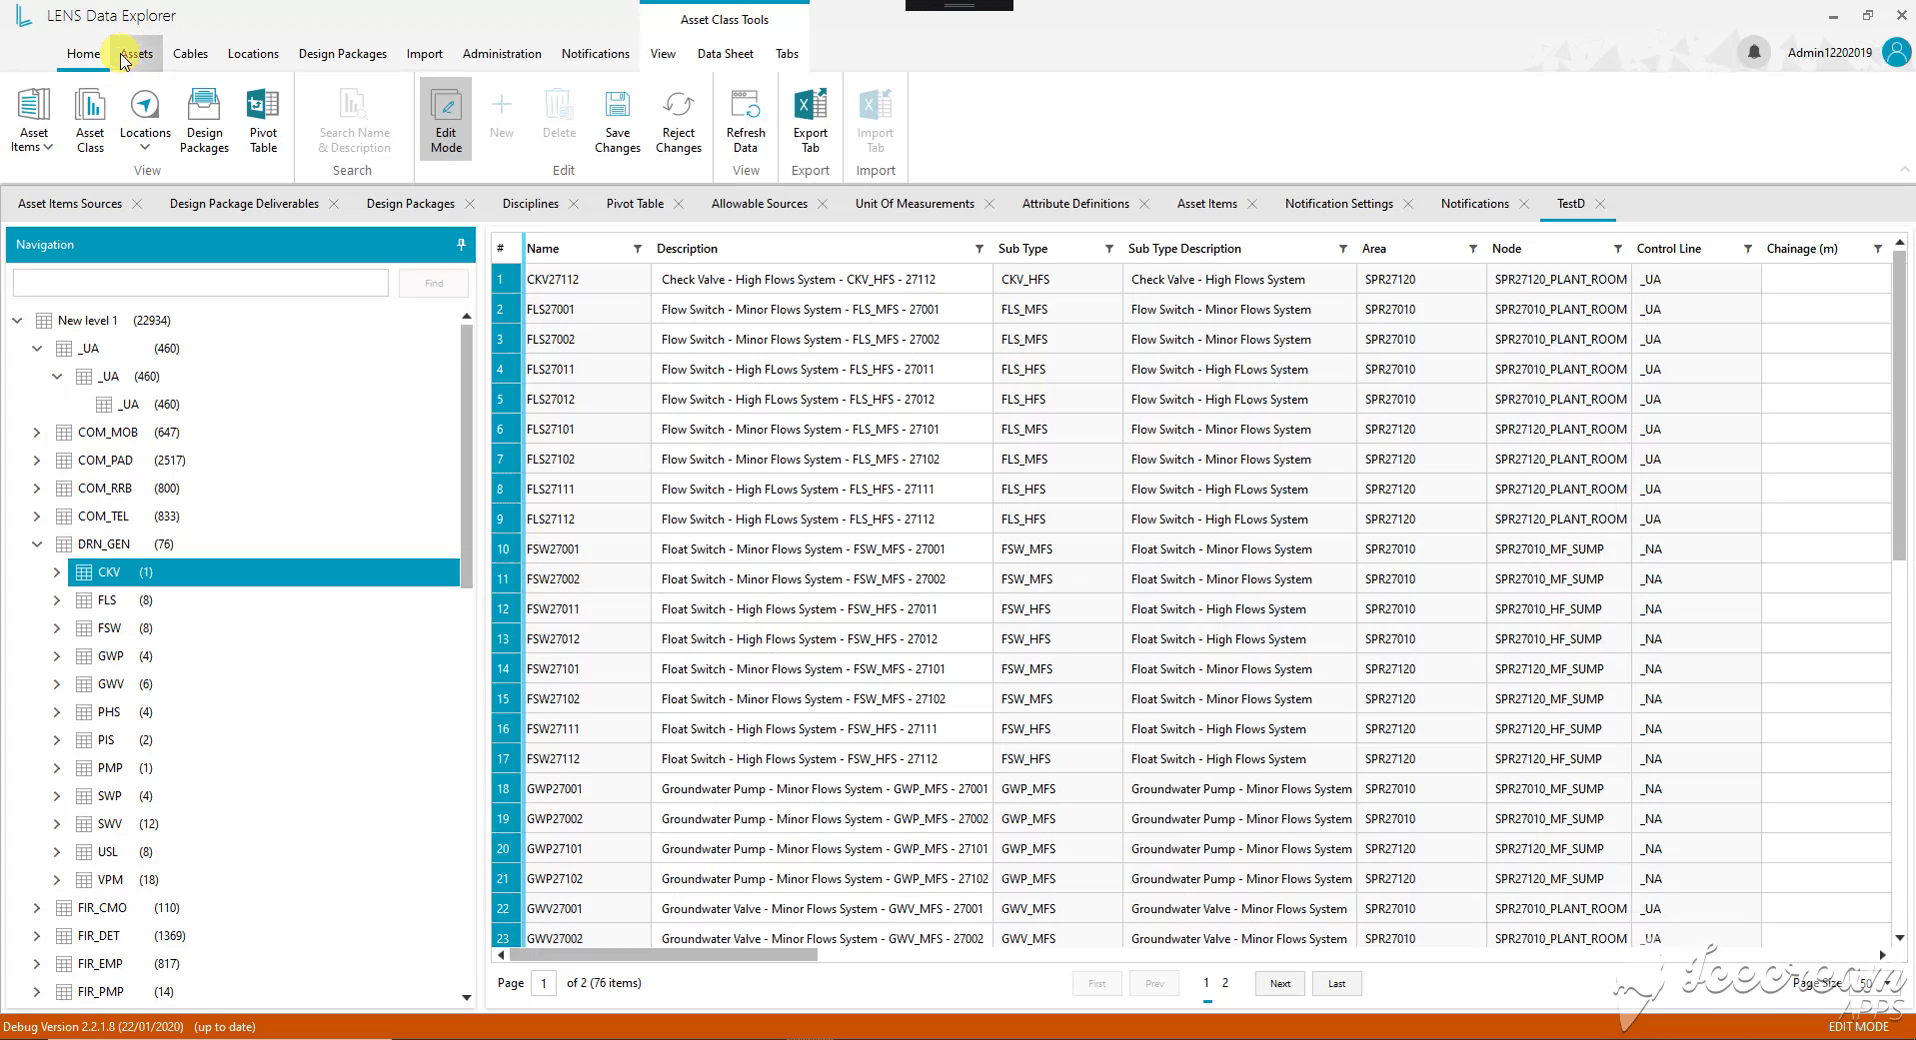Toggle Edit Mode in the ribbon
Screen dimensions: 1916x1040
446,120
